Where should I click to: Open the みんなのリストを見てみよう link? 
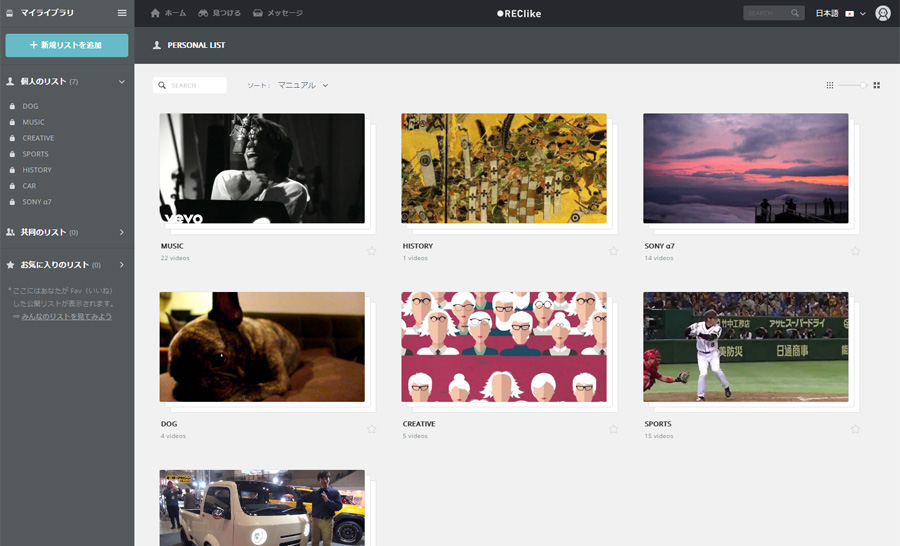click(x=67, y=316)
